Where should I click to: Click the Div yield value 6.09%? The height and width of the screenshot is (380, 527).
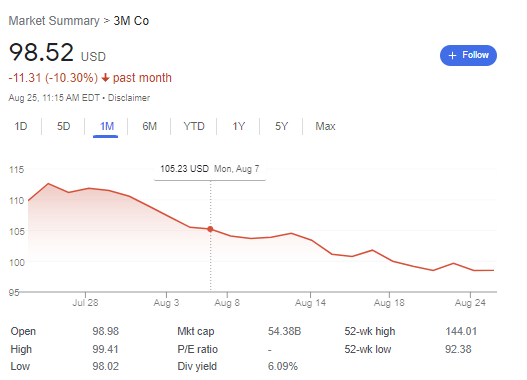[283, 366]
